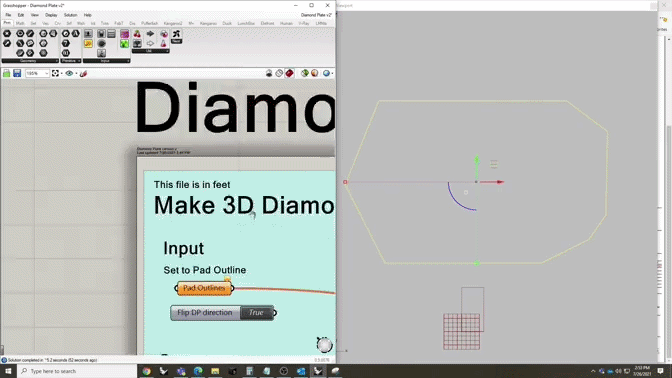Expand the Input panel bar
The width and height of the screenshot is (672, 378).
106,61
